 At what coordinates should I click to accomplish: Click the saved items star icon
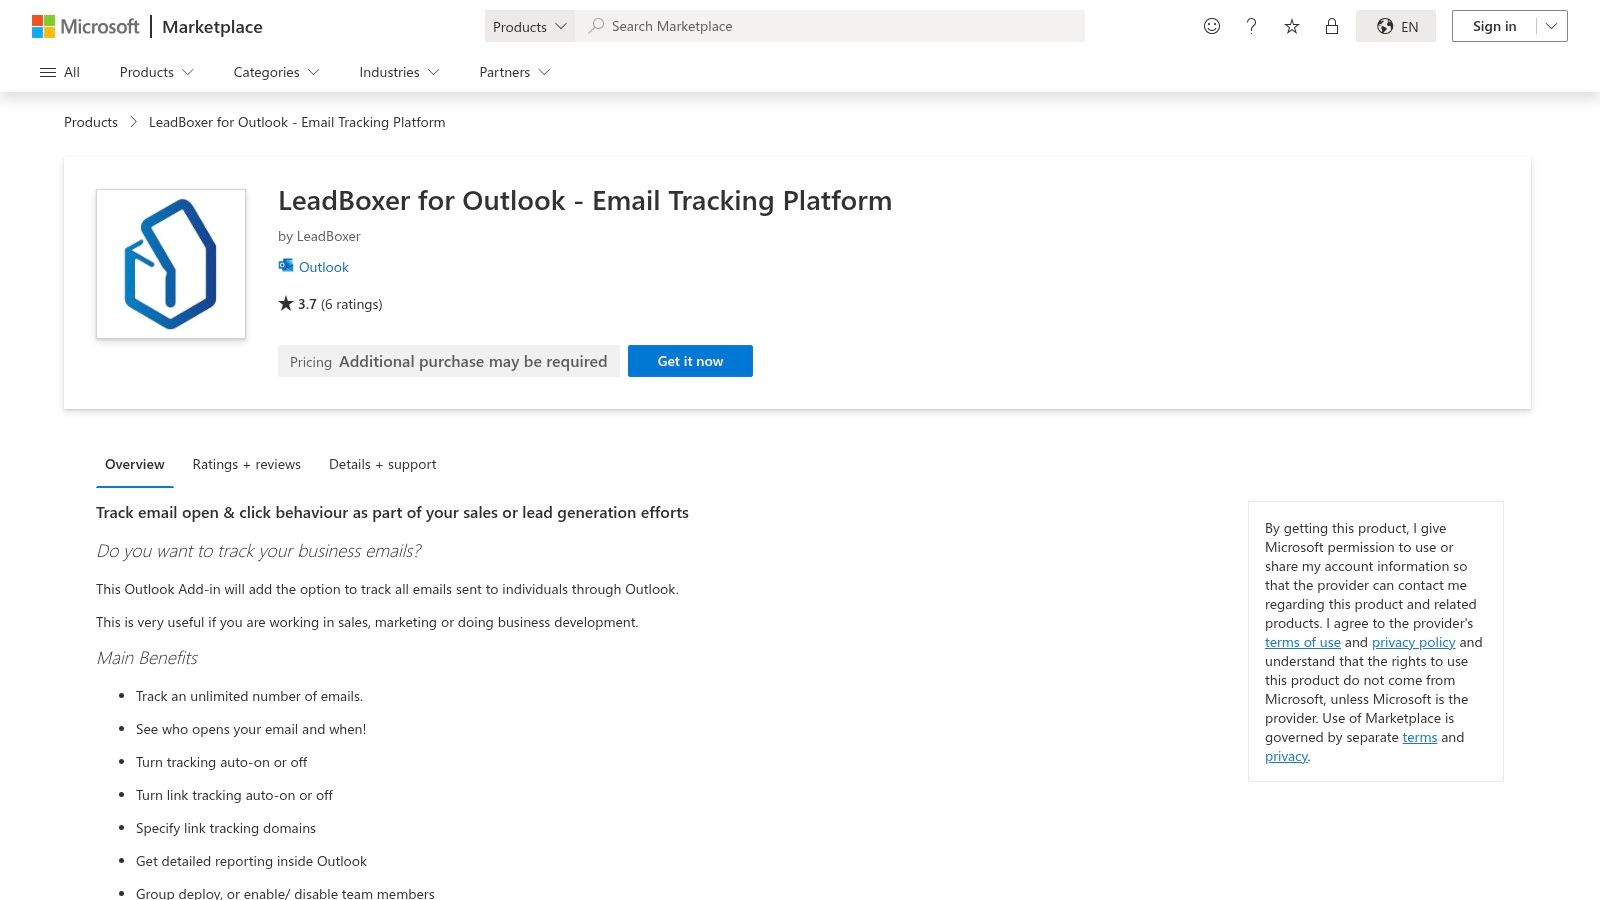(x=1291, y=26)
